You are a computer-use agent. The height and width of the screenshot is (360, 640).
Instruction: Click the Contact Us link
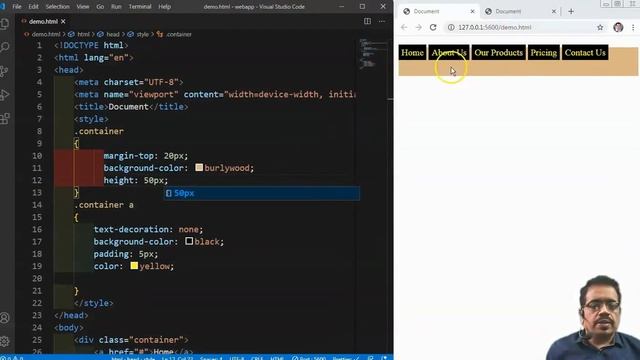pyautogui.click(x=585, y=53)
